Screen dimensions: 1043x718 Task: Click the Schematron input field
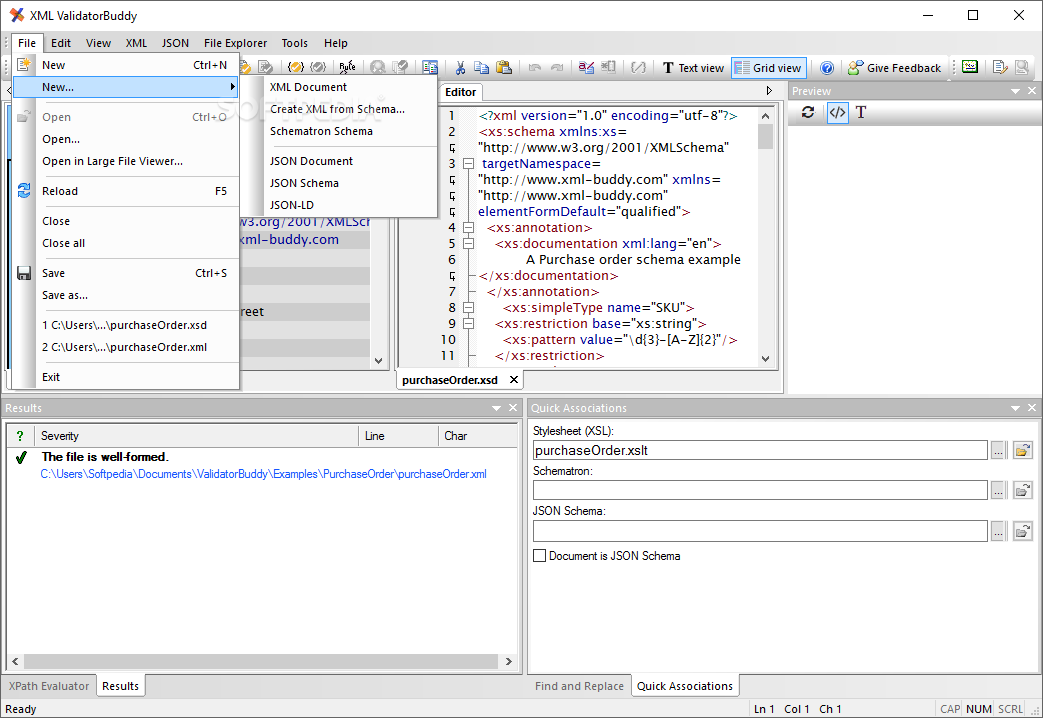[760, 490]
